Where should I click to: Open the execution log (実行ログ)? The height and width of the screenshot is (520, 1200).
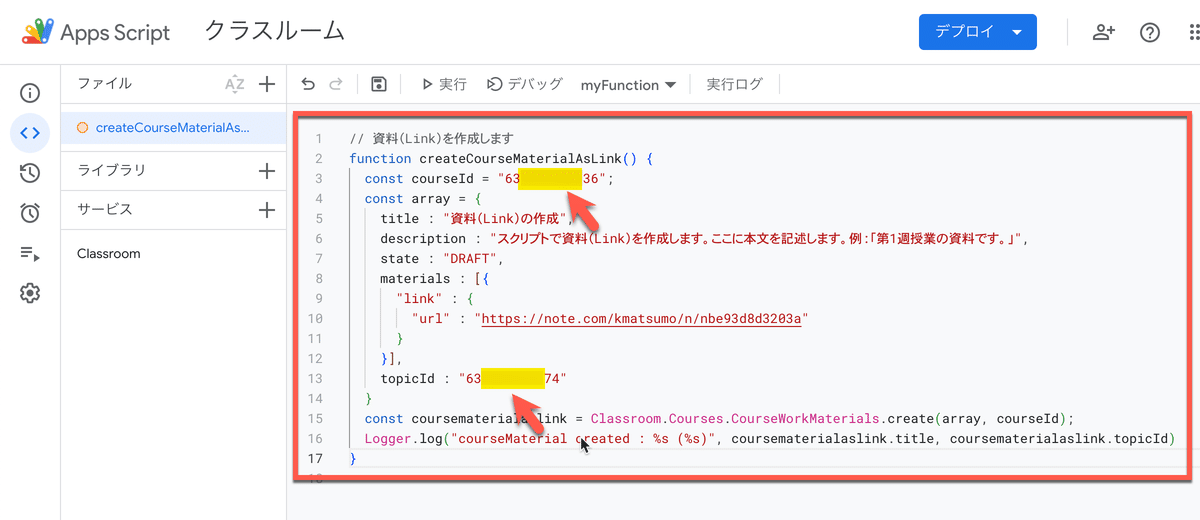734,85
